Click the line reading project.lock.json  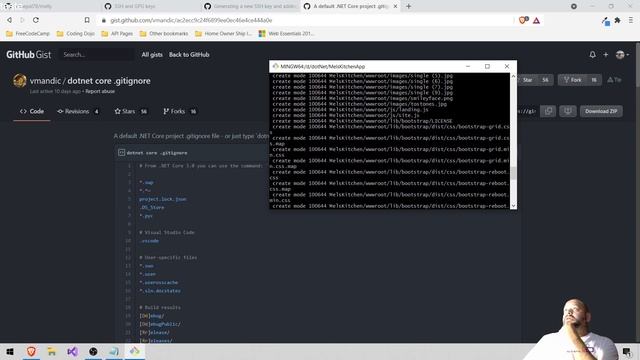pos(162,199)
